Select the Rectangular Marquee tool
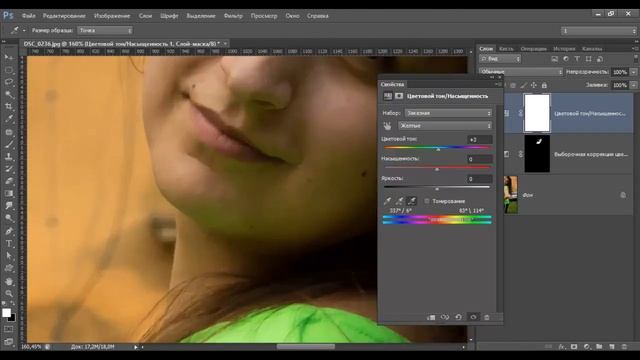 9,70
